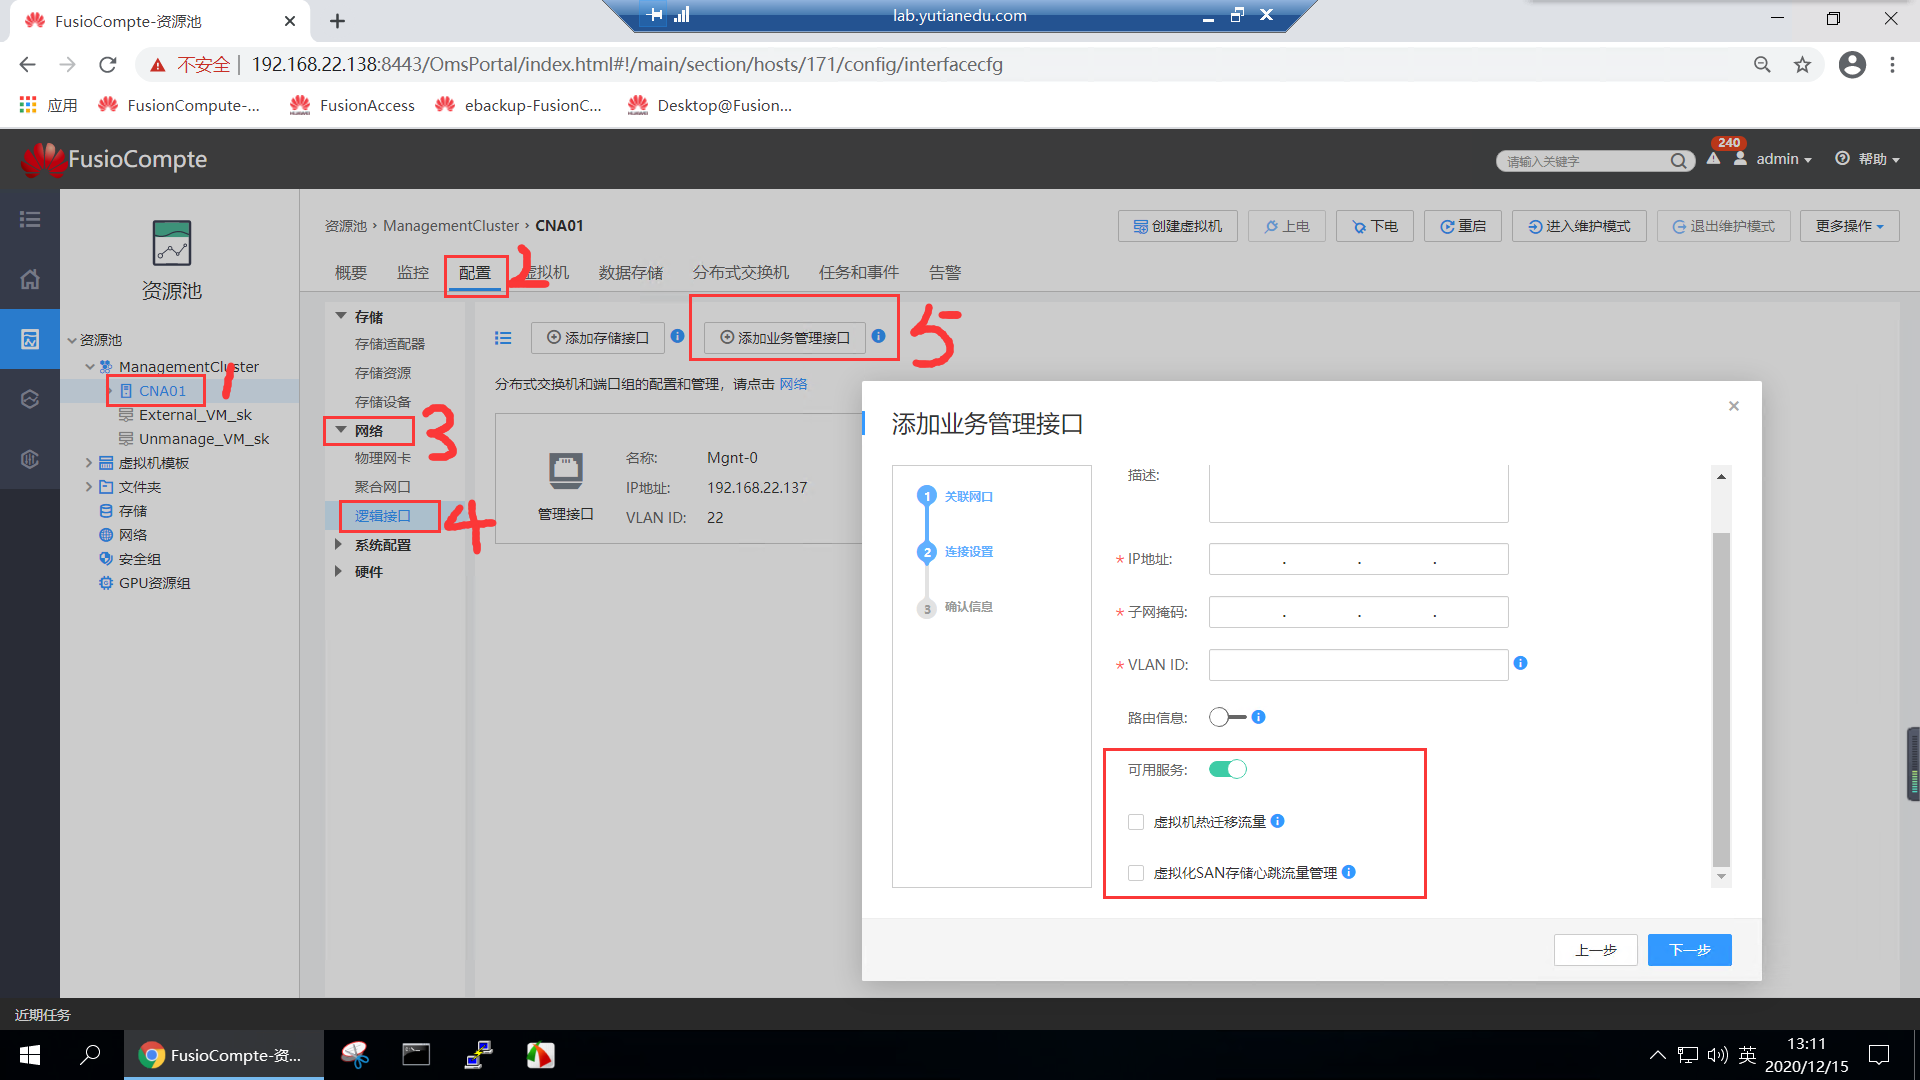Click info icon beside 虚拟机热迁移流量
Viewport: 1920px width, 1080px height.
click(x=1277, y=821)
